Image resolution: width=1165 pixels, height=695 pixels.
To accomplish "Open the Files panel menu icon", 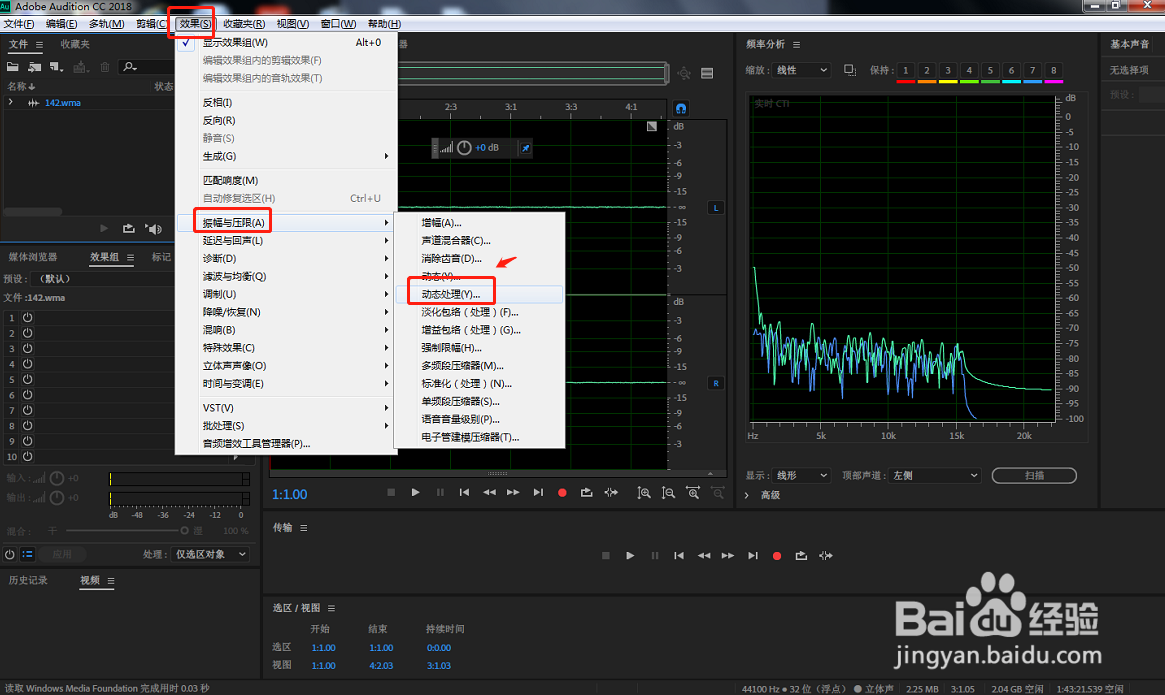I will (x=39, y=45).
